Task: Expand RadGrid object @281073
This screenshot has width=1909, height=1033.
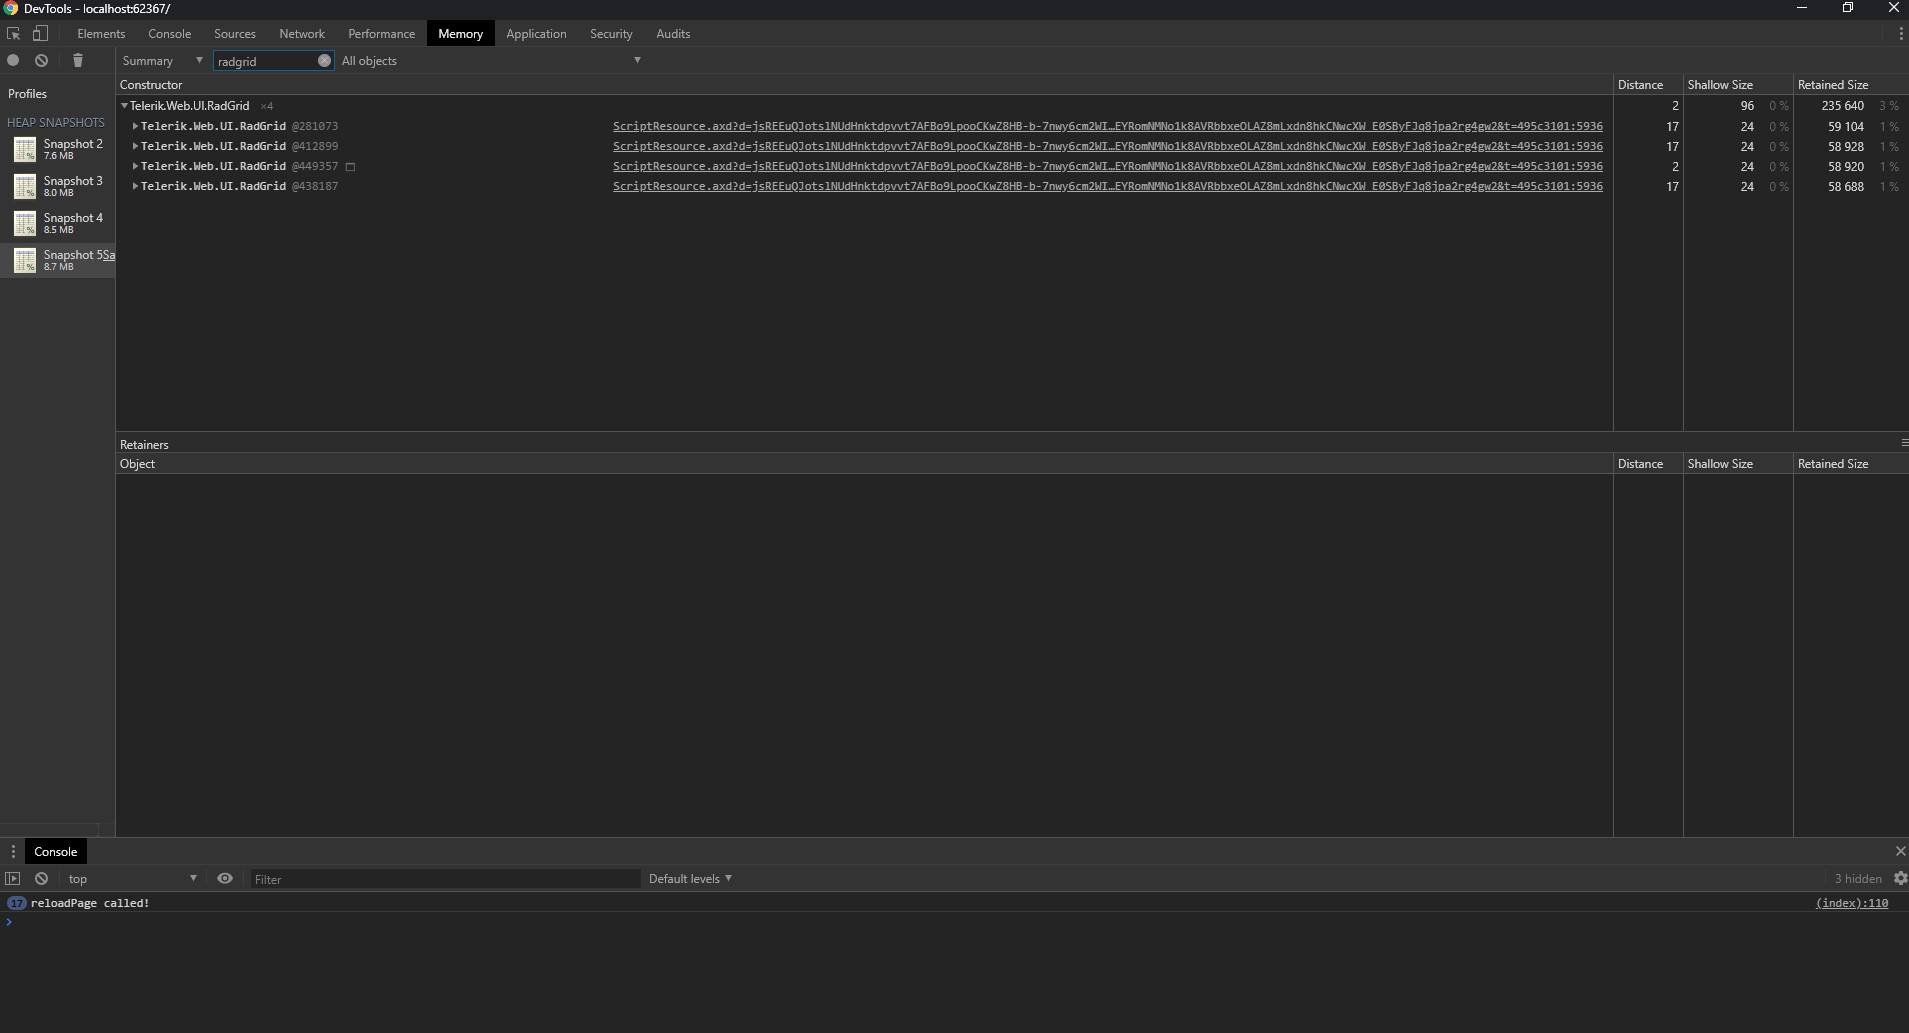Action: (135, 127)
